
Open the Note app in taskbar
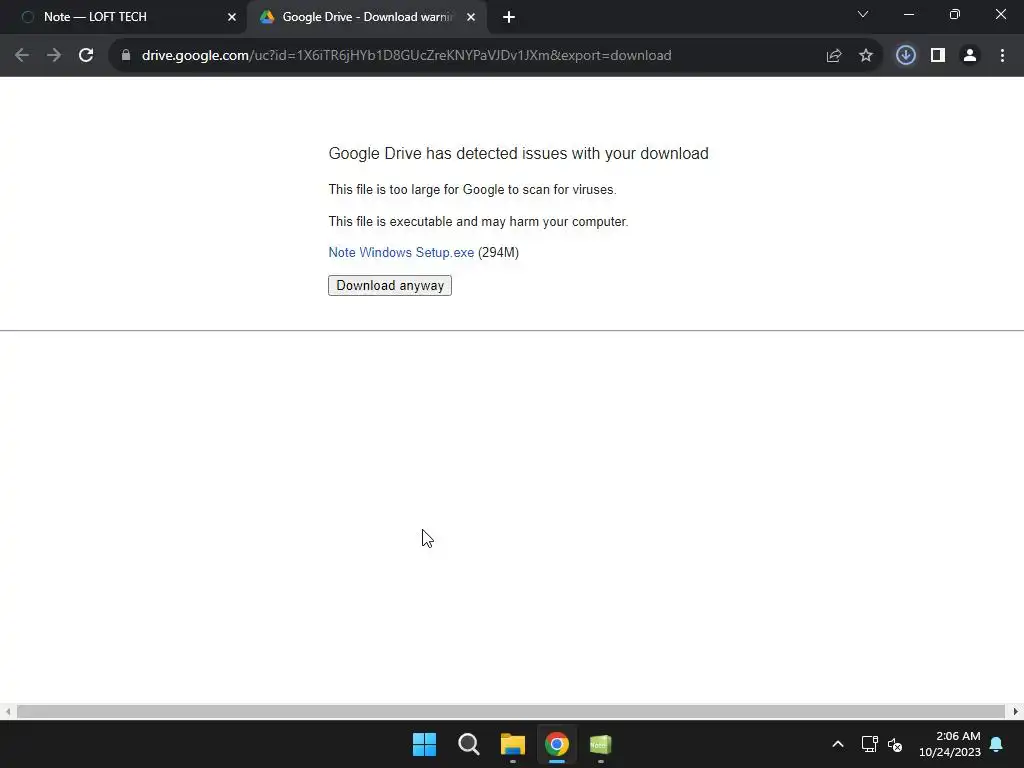(x=600, y=744)
